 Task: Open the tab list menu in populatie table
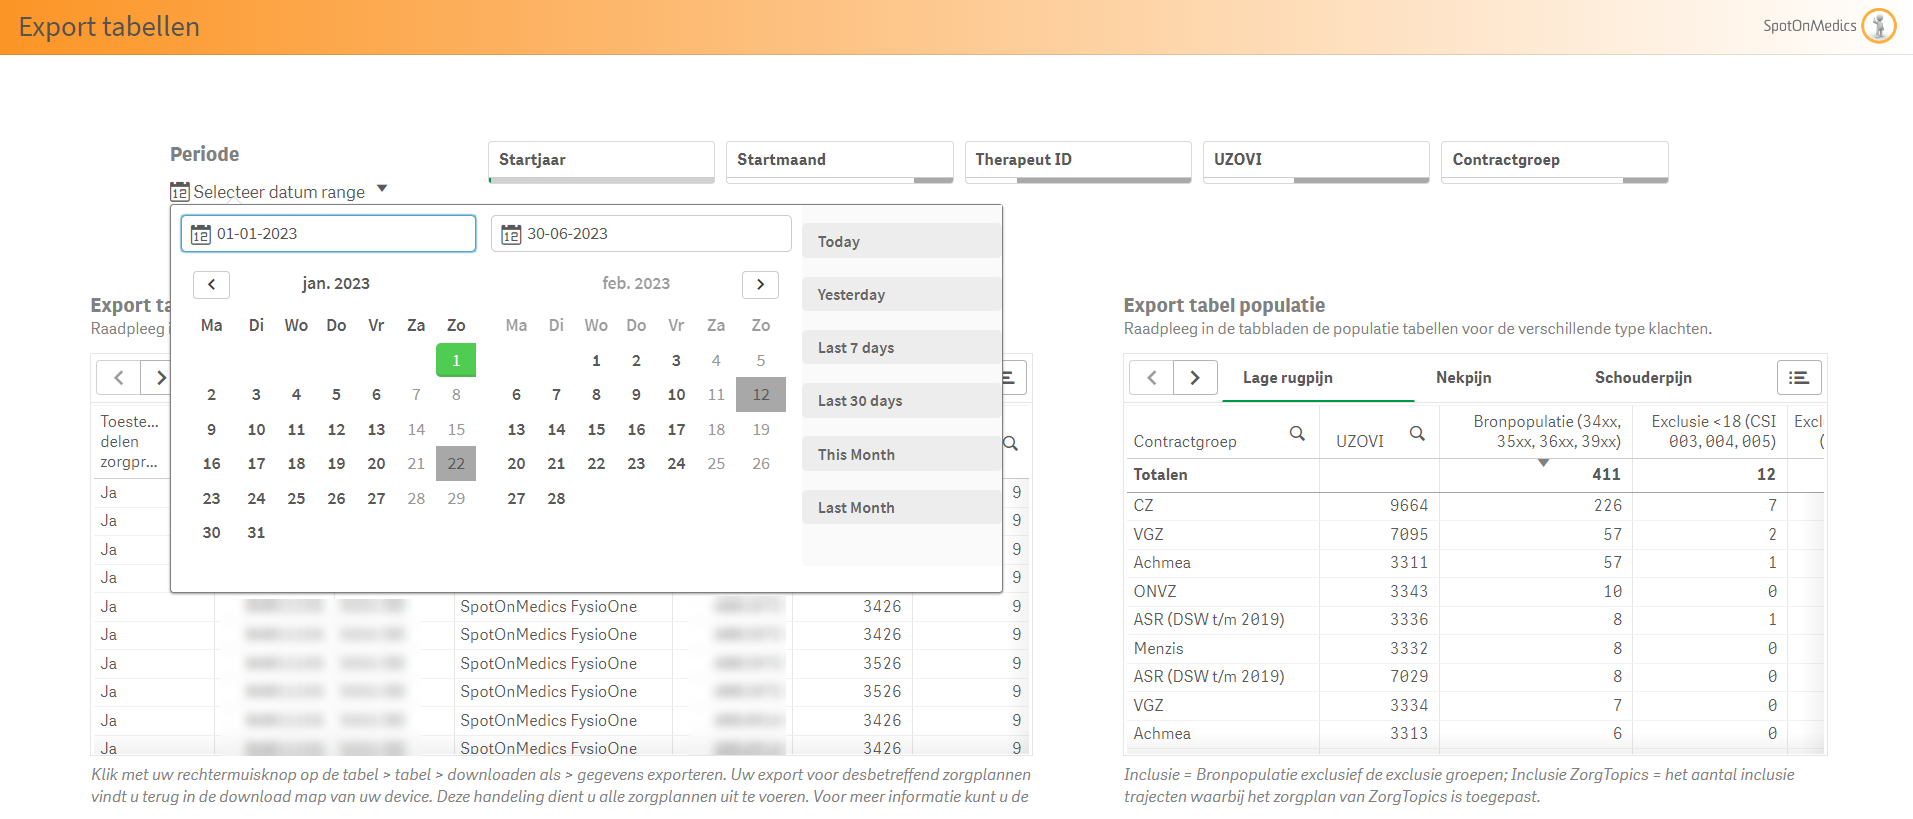[x=1799, y=378]
